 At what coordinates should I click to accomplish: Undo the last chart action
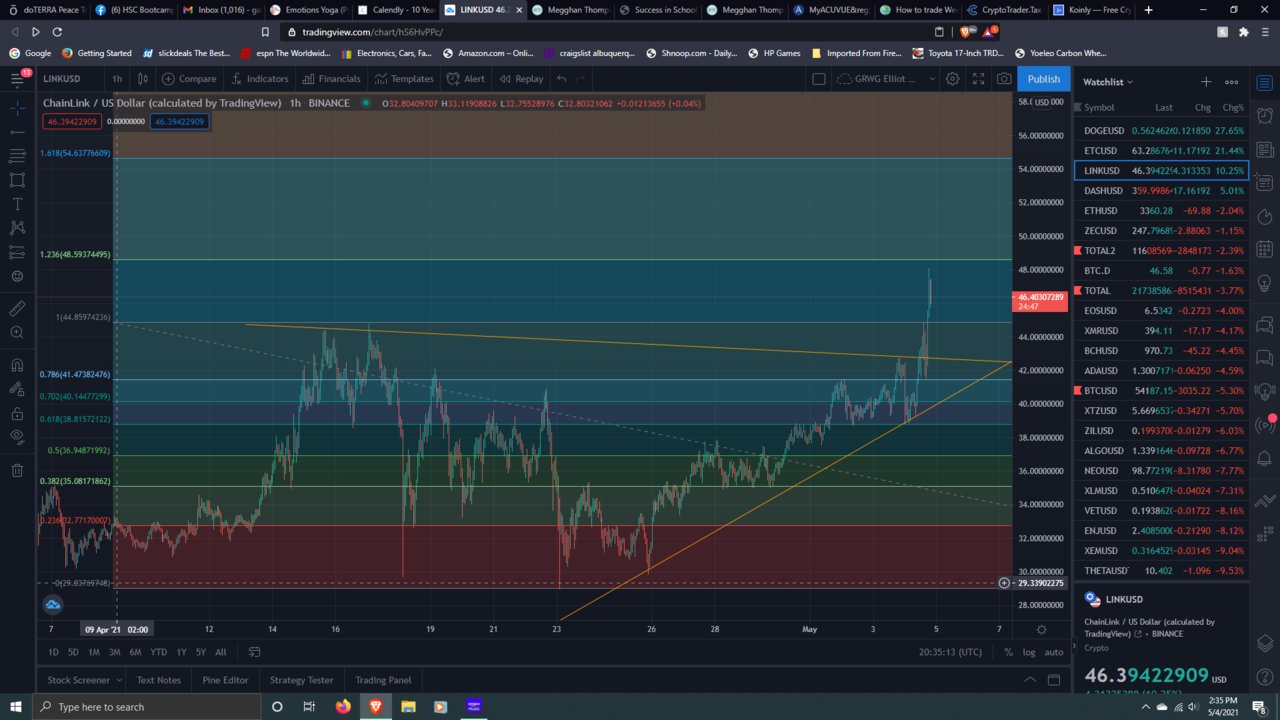click(561, 79)
